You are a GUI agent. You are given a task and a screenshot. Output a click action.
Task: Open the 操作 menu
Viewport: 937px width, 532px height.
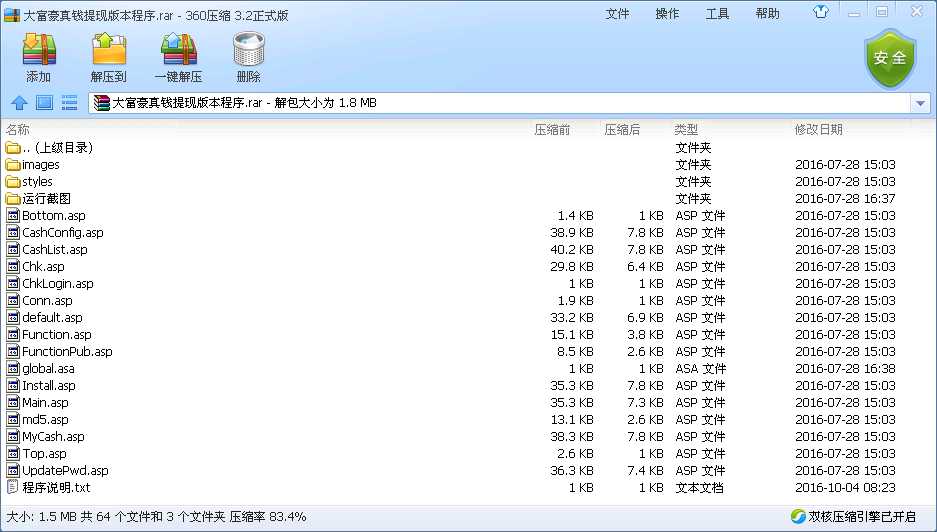(x=667, y=13)
